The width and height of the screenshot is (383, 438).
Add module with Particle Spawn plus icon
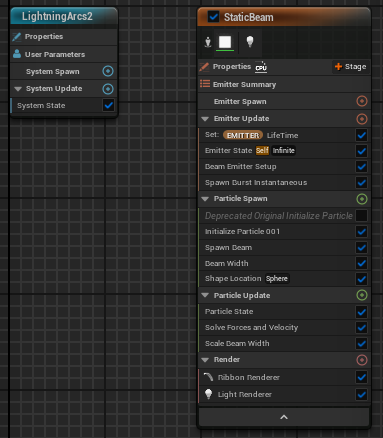(x=362, y=199)
